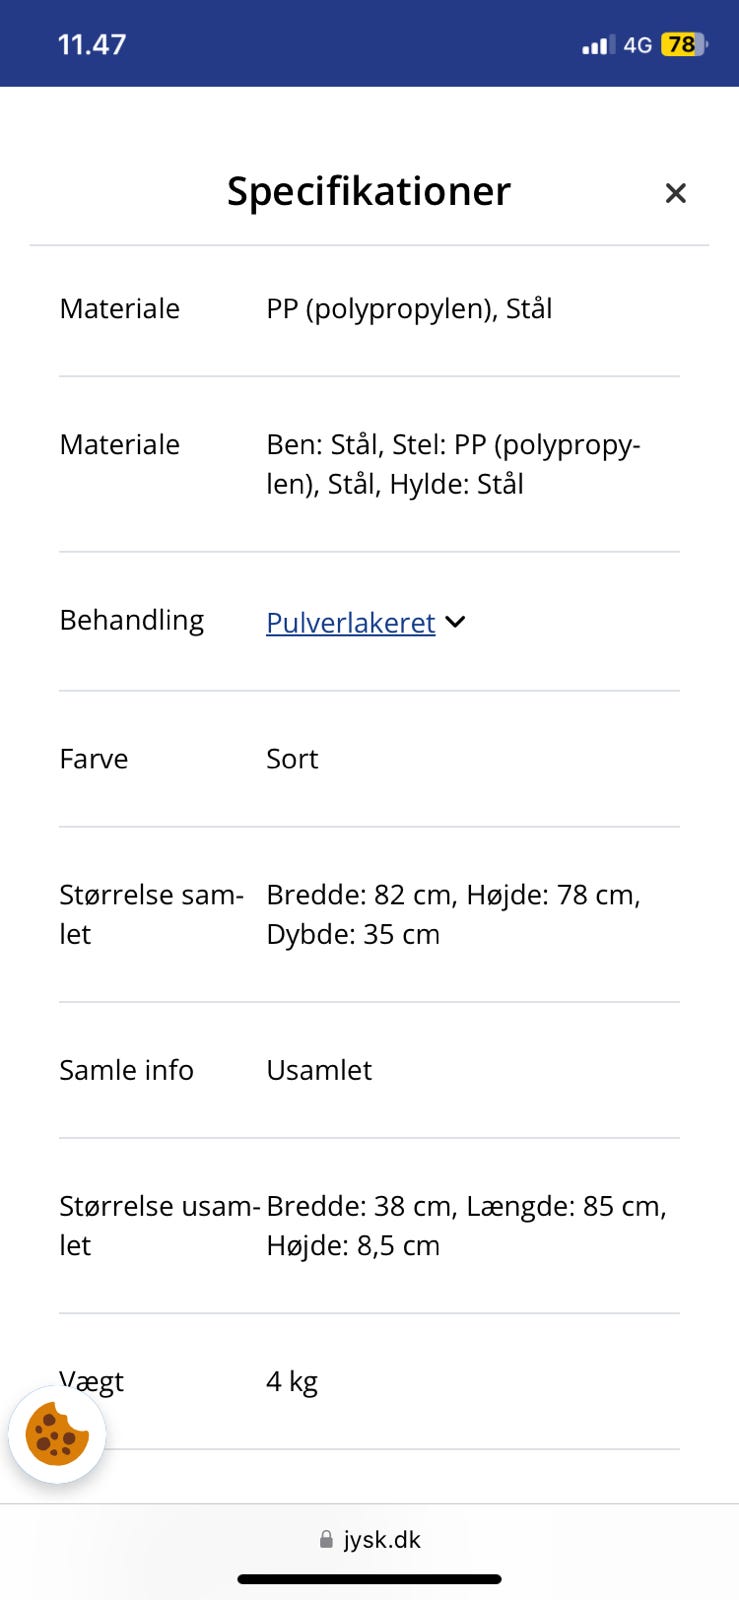Tap the clock showing 11.47

[92, 43]
